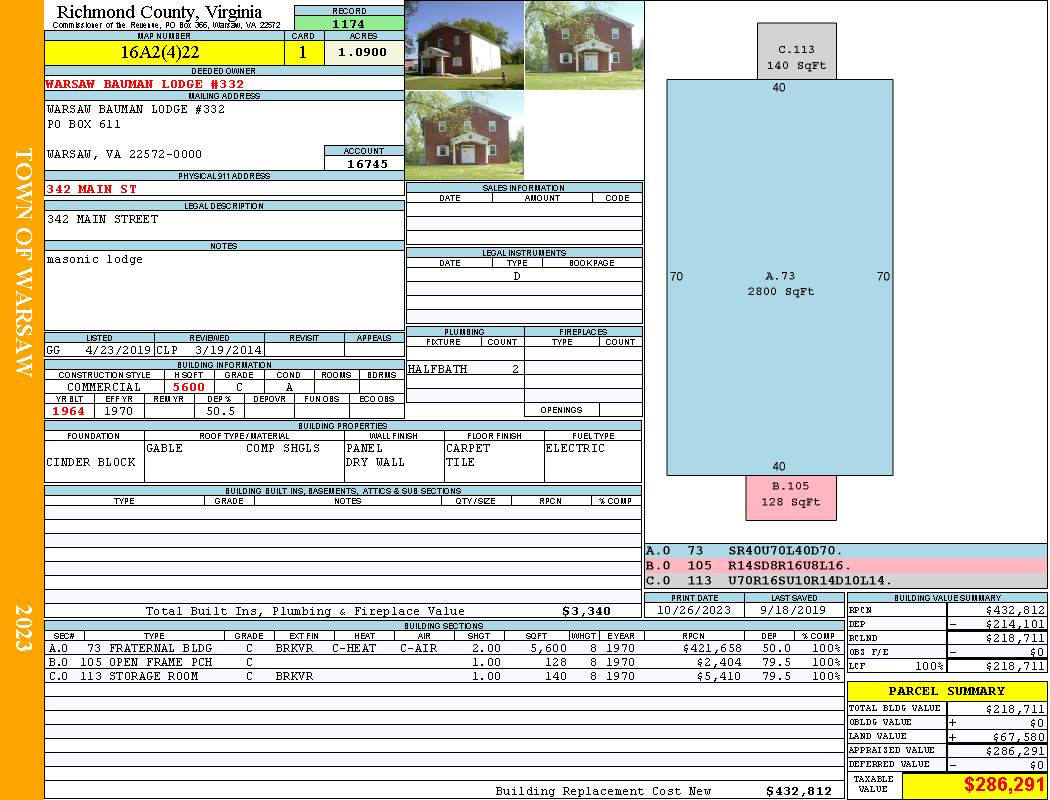Click the TOTAL BLDG VALUE amount $218,711
1050x800 pixels.
(x=1015, y=709)
